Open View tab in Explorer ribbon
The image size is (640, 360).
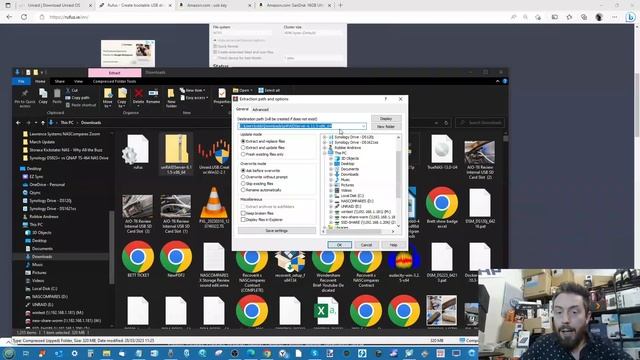pyautogui.click(x=78, y=81)
